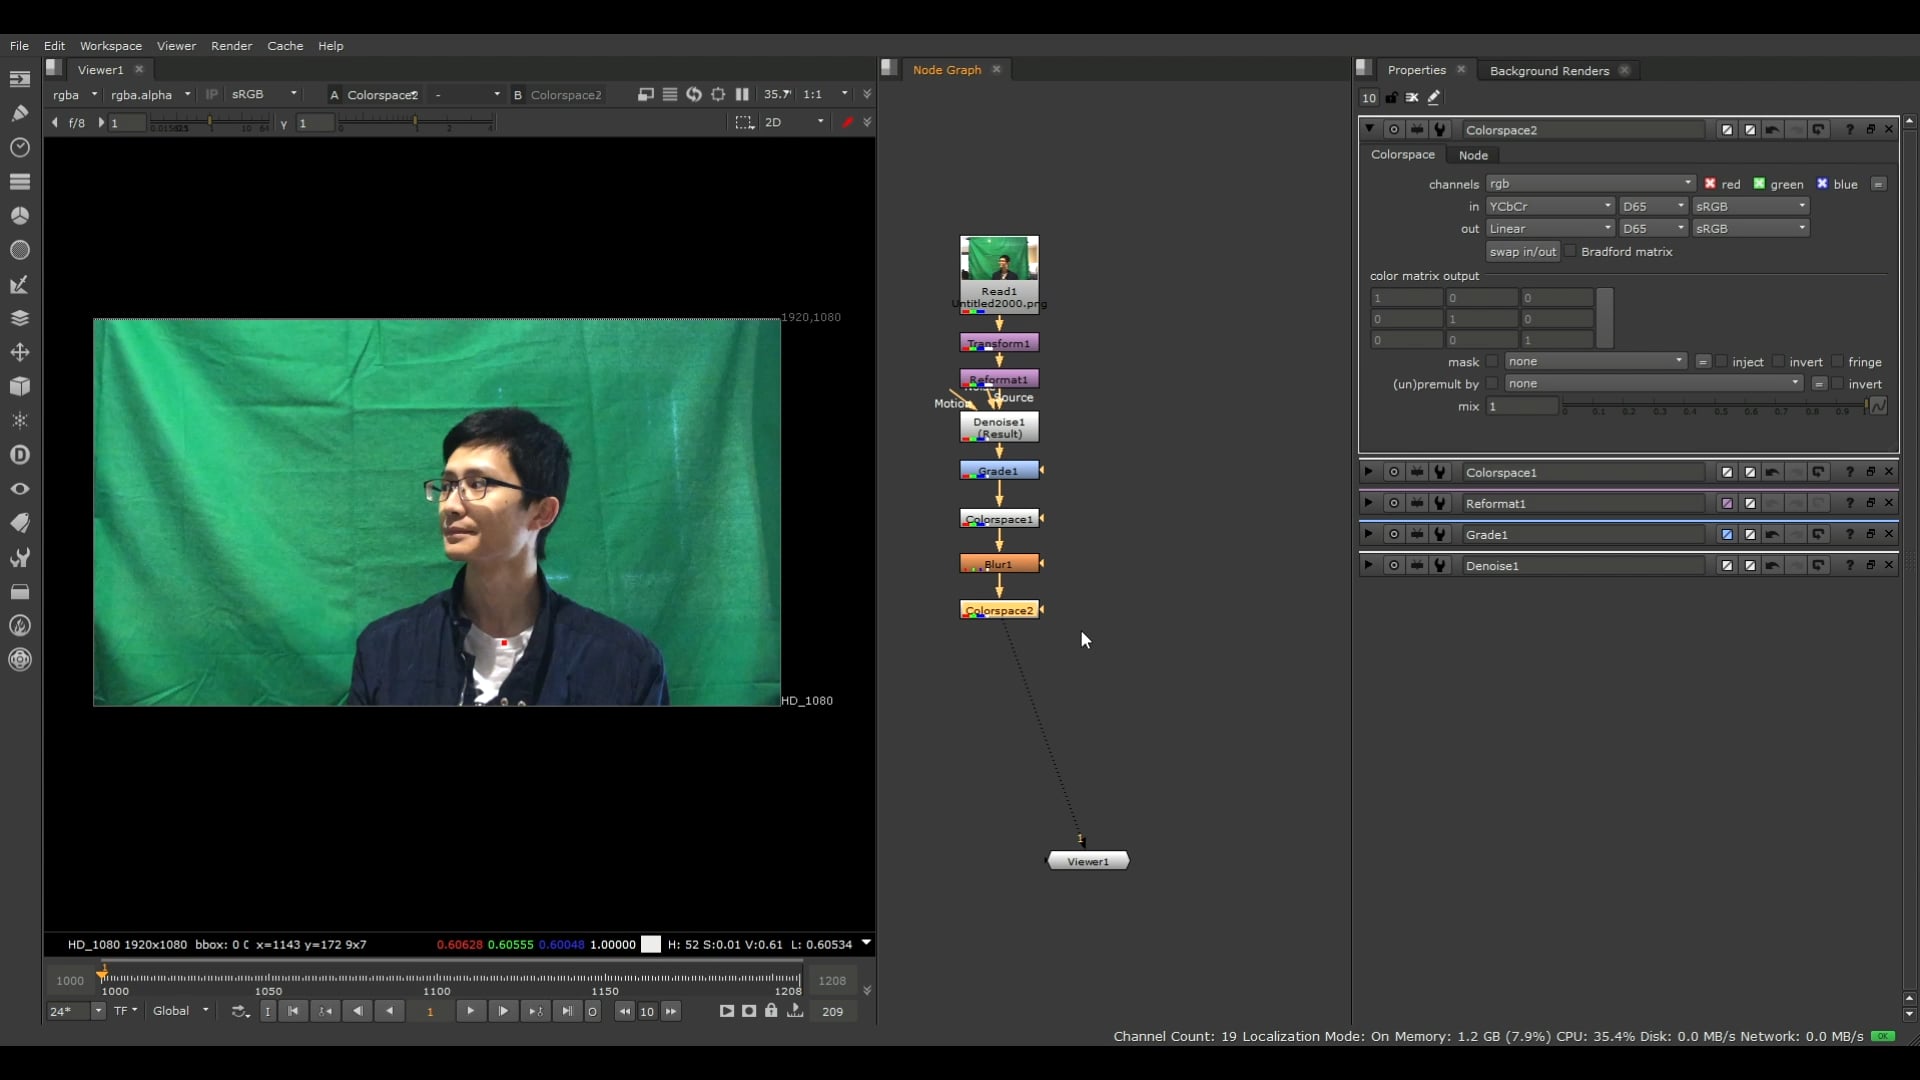Viewport: 1920px width, 1080px height.
Task: Click the swap in/out button
Action: pos(1522,252)
